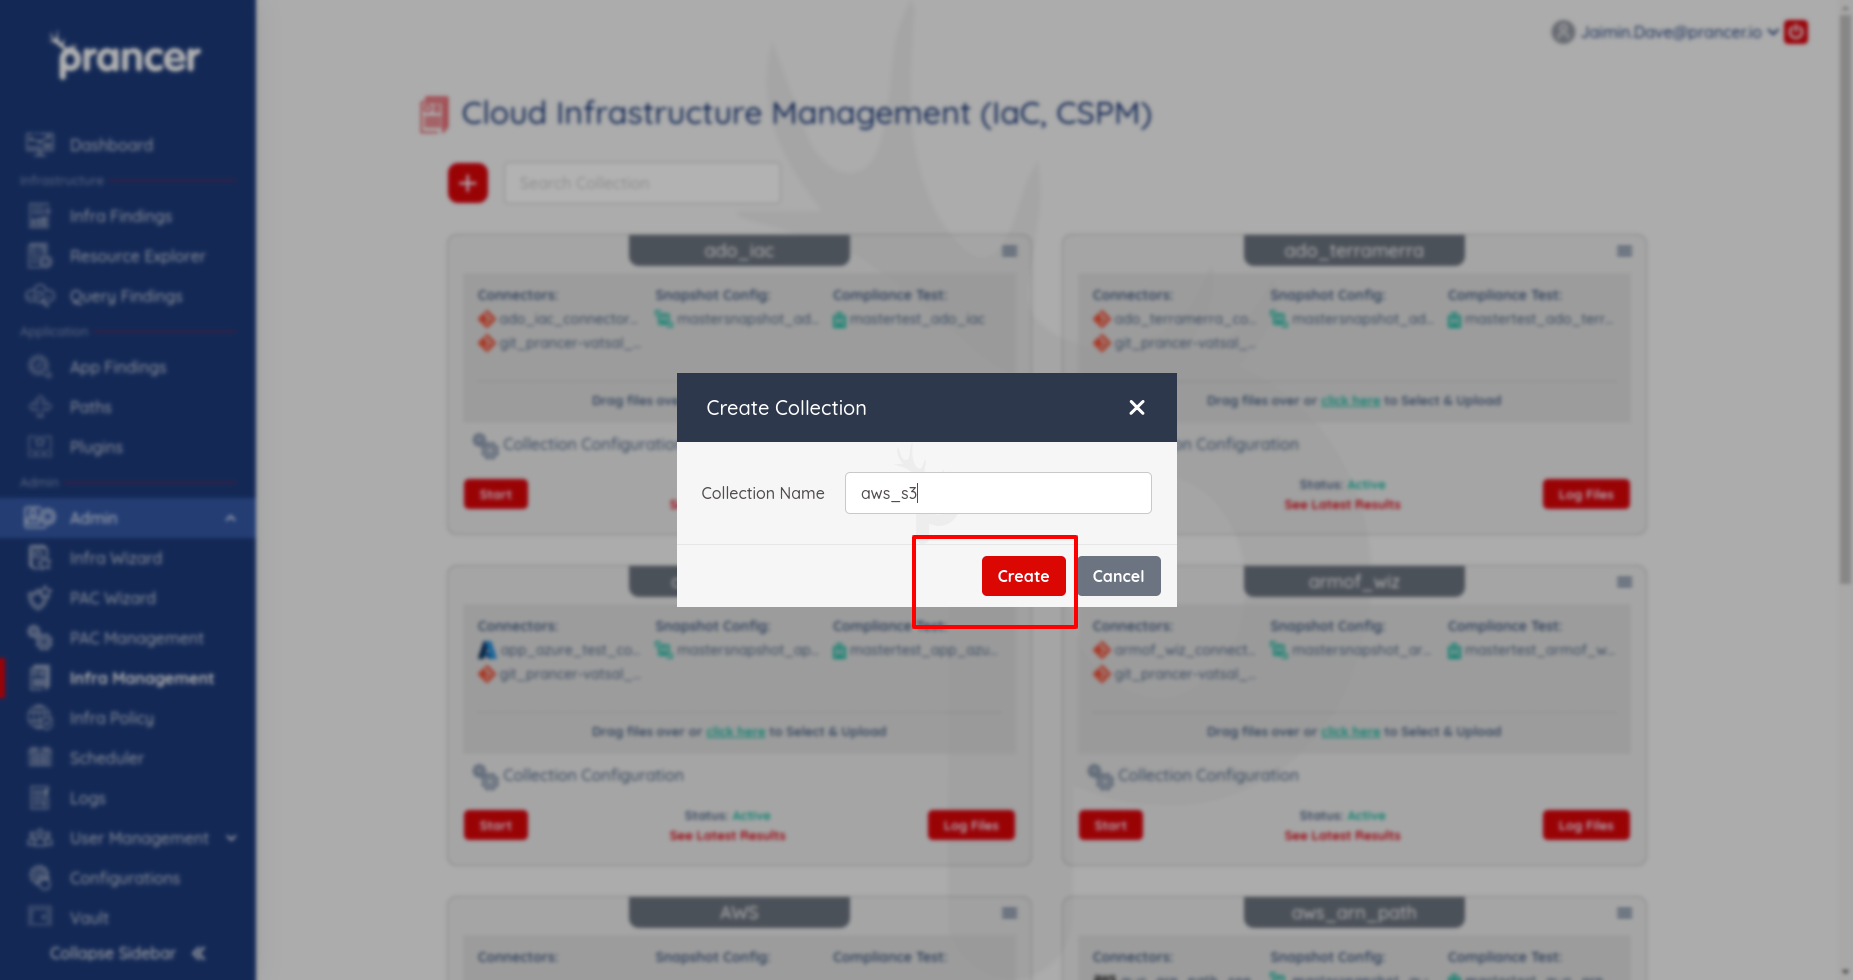This screenshot has height=980, width=1853.
Task: Click the Infra Wizard icon
Action: coord(40,557)
